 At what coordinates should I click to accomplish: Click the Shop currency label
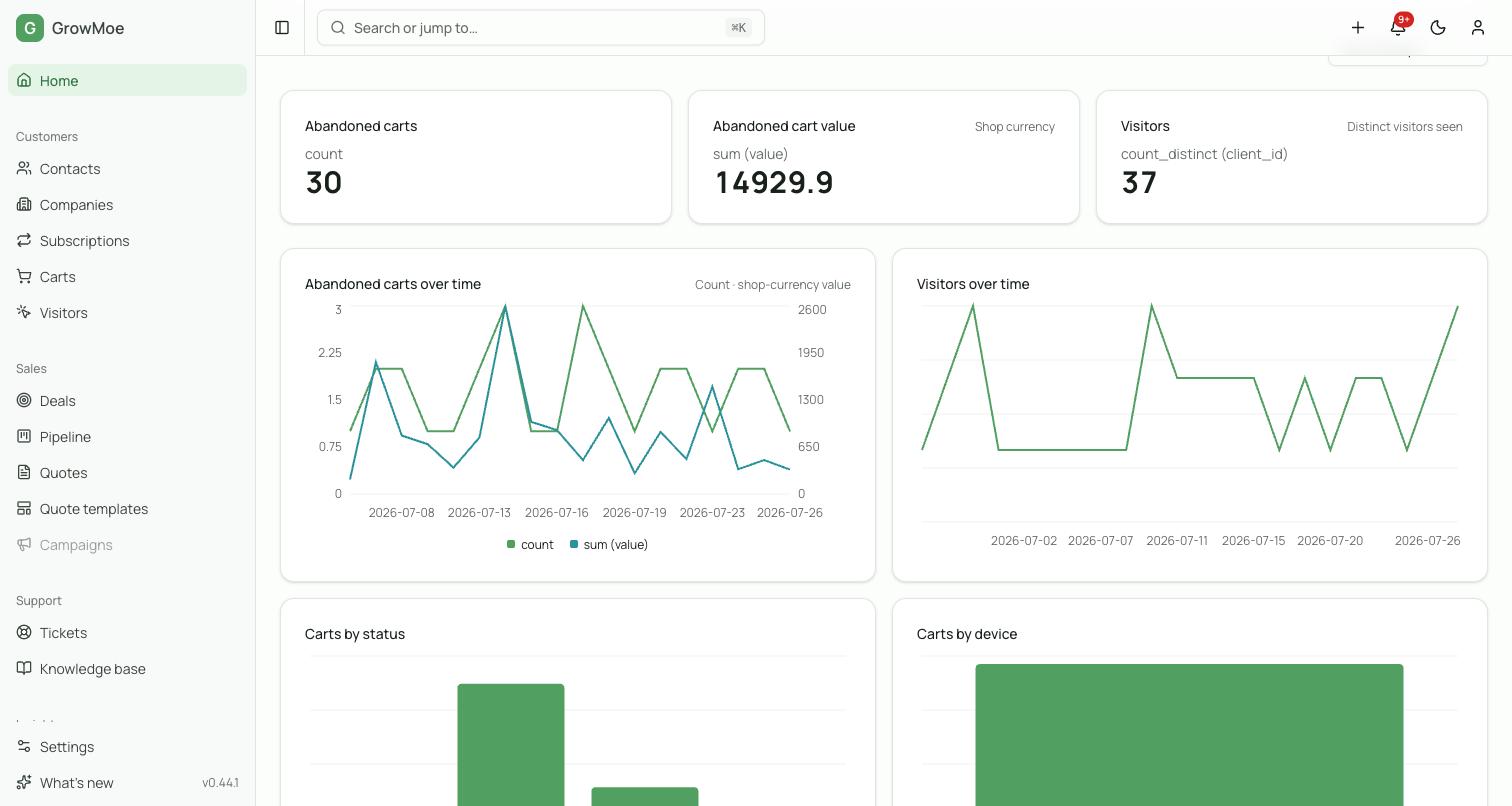tap(1015, 127)
